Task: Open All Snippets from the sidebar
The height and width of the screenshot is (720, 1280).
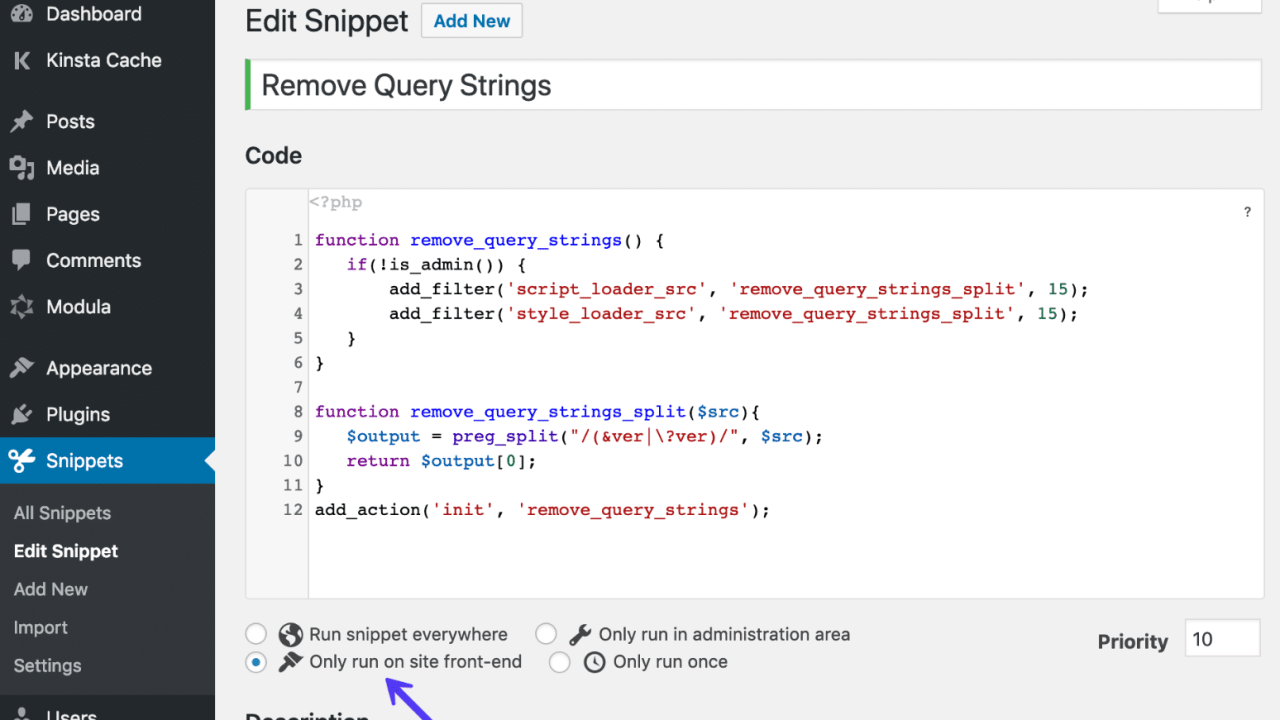Action: click(x=62, y=513)
